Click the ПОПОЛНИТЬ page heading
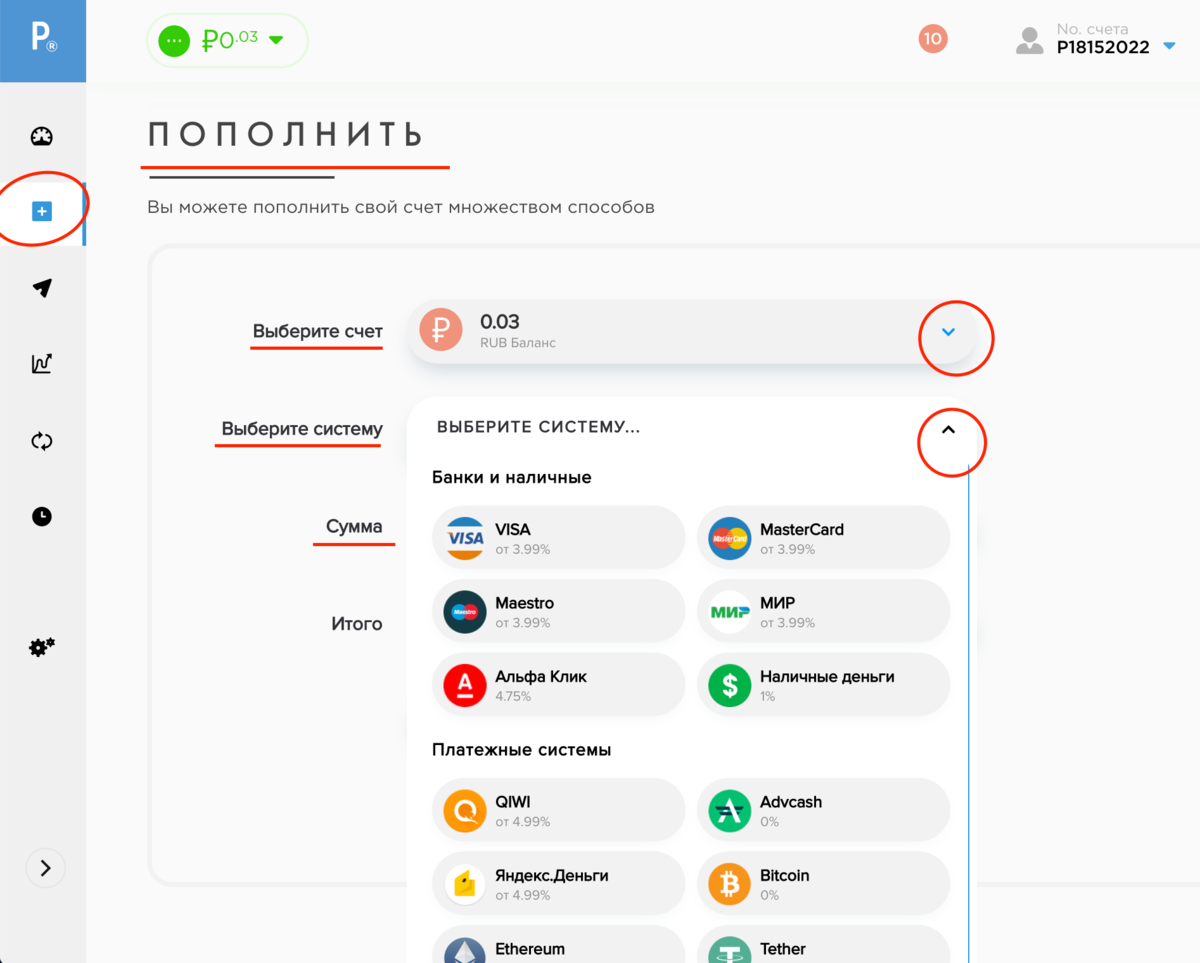The image size is (1200, 963). (287, 135)
